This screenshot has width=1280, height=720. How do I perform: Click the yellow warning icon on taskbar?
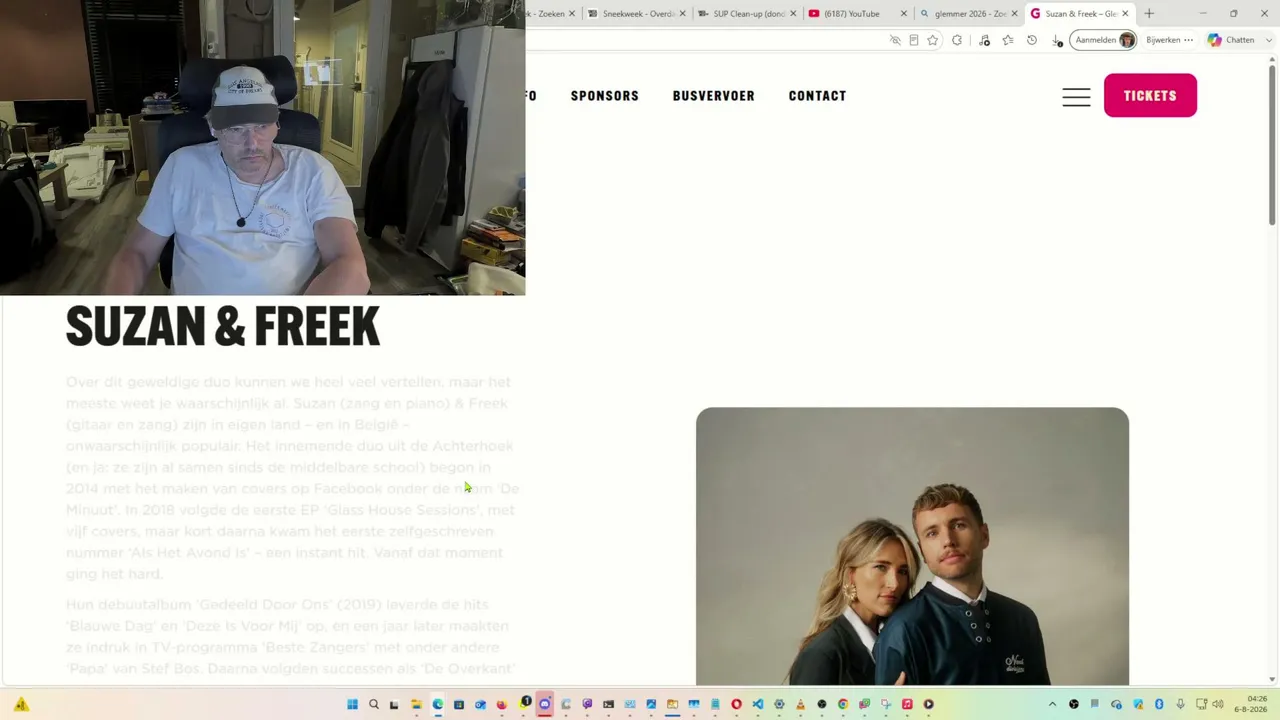tap(21, 704)
